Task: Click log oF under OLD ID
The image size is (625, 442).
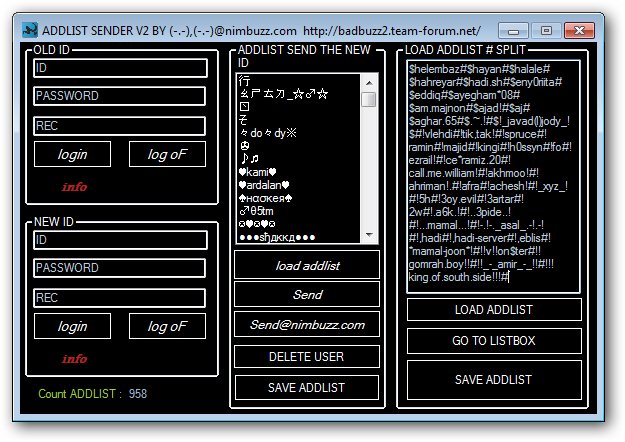Action: click(x=167, y=154)
